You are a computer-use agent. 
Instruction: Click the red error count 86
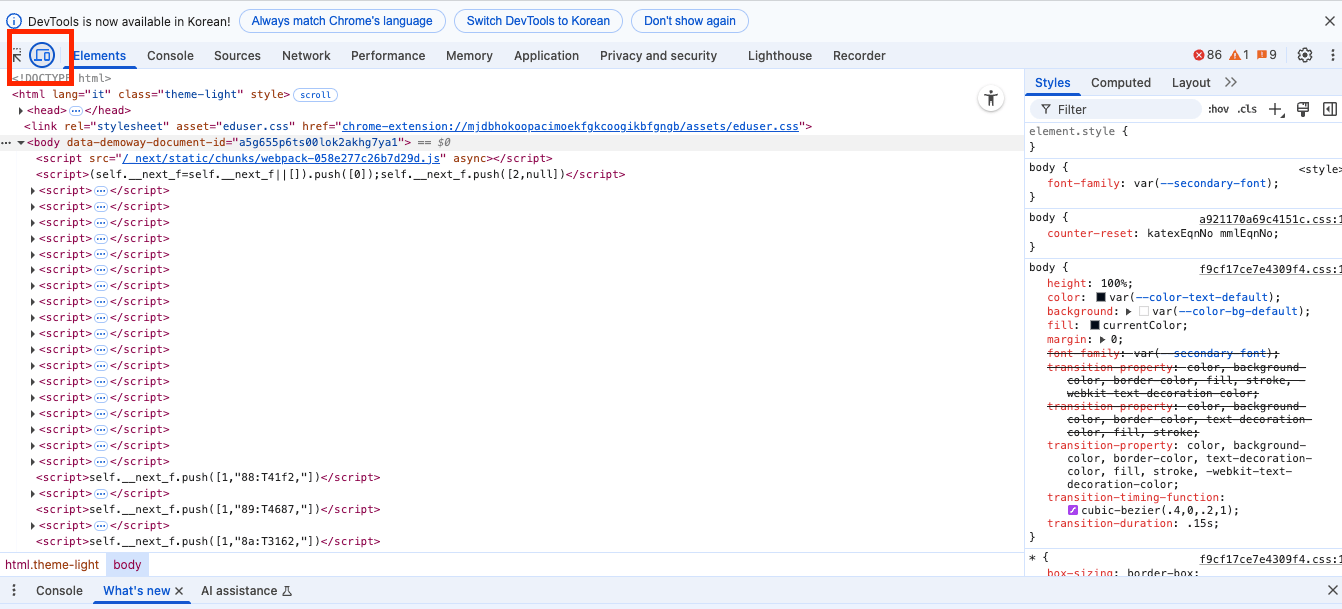[x=1208, y=55]
